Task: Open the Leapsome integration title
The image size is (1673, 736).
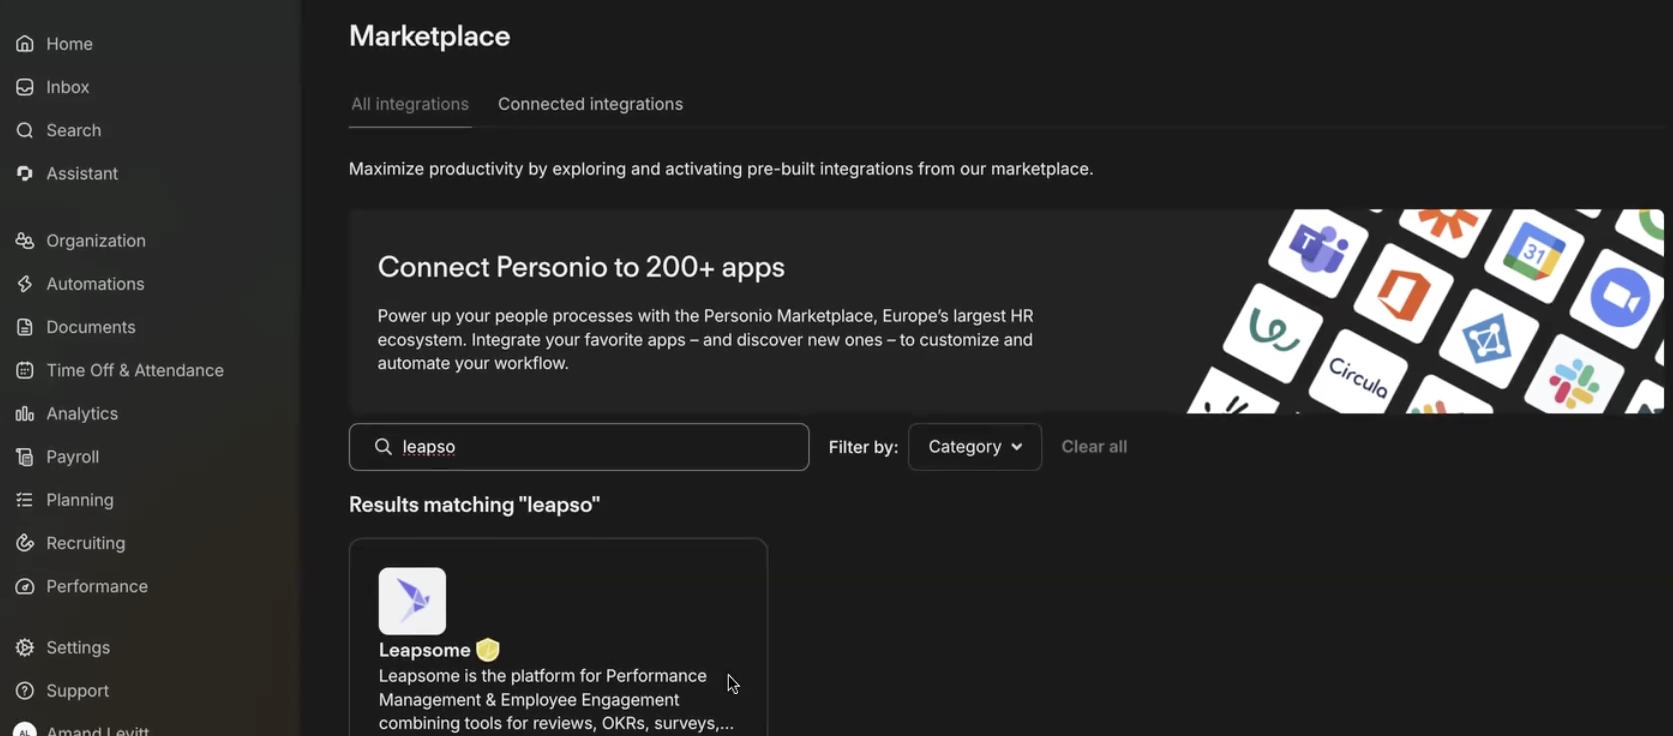Action: [x=424, y=650]
